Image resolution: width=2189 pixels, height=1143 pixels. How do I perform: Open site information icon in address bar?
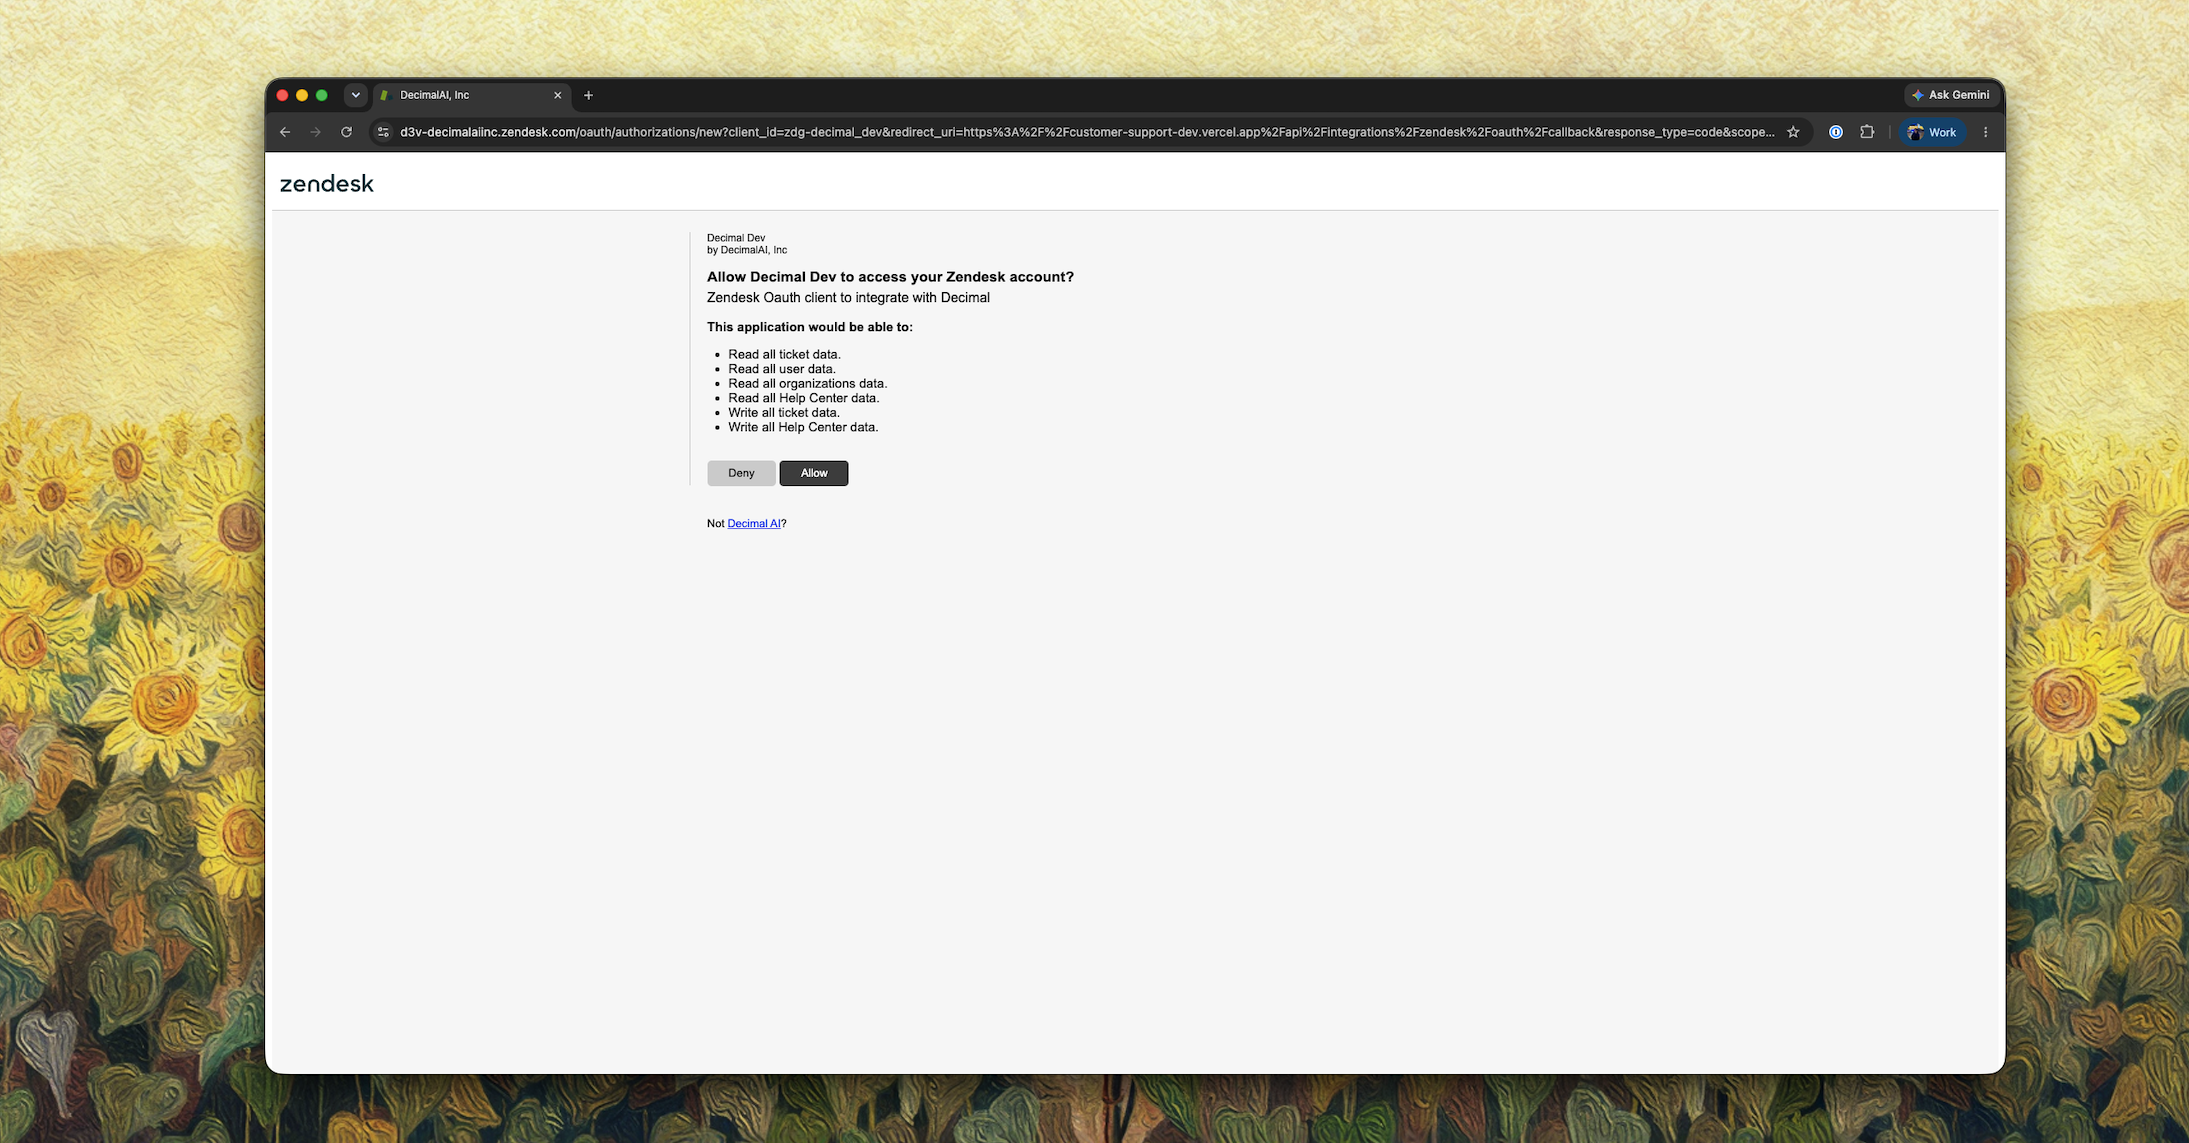tap(383, 132)
